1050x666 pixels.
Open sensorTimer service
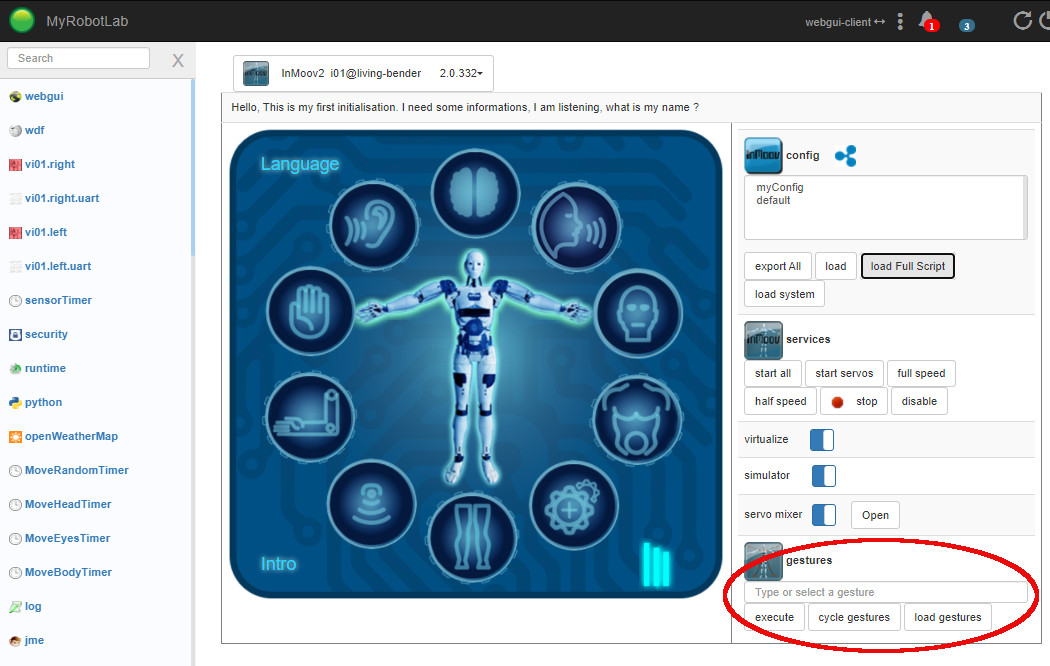(58, 301)
